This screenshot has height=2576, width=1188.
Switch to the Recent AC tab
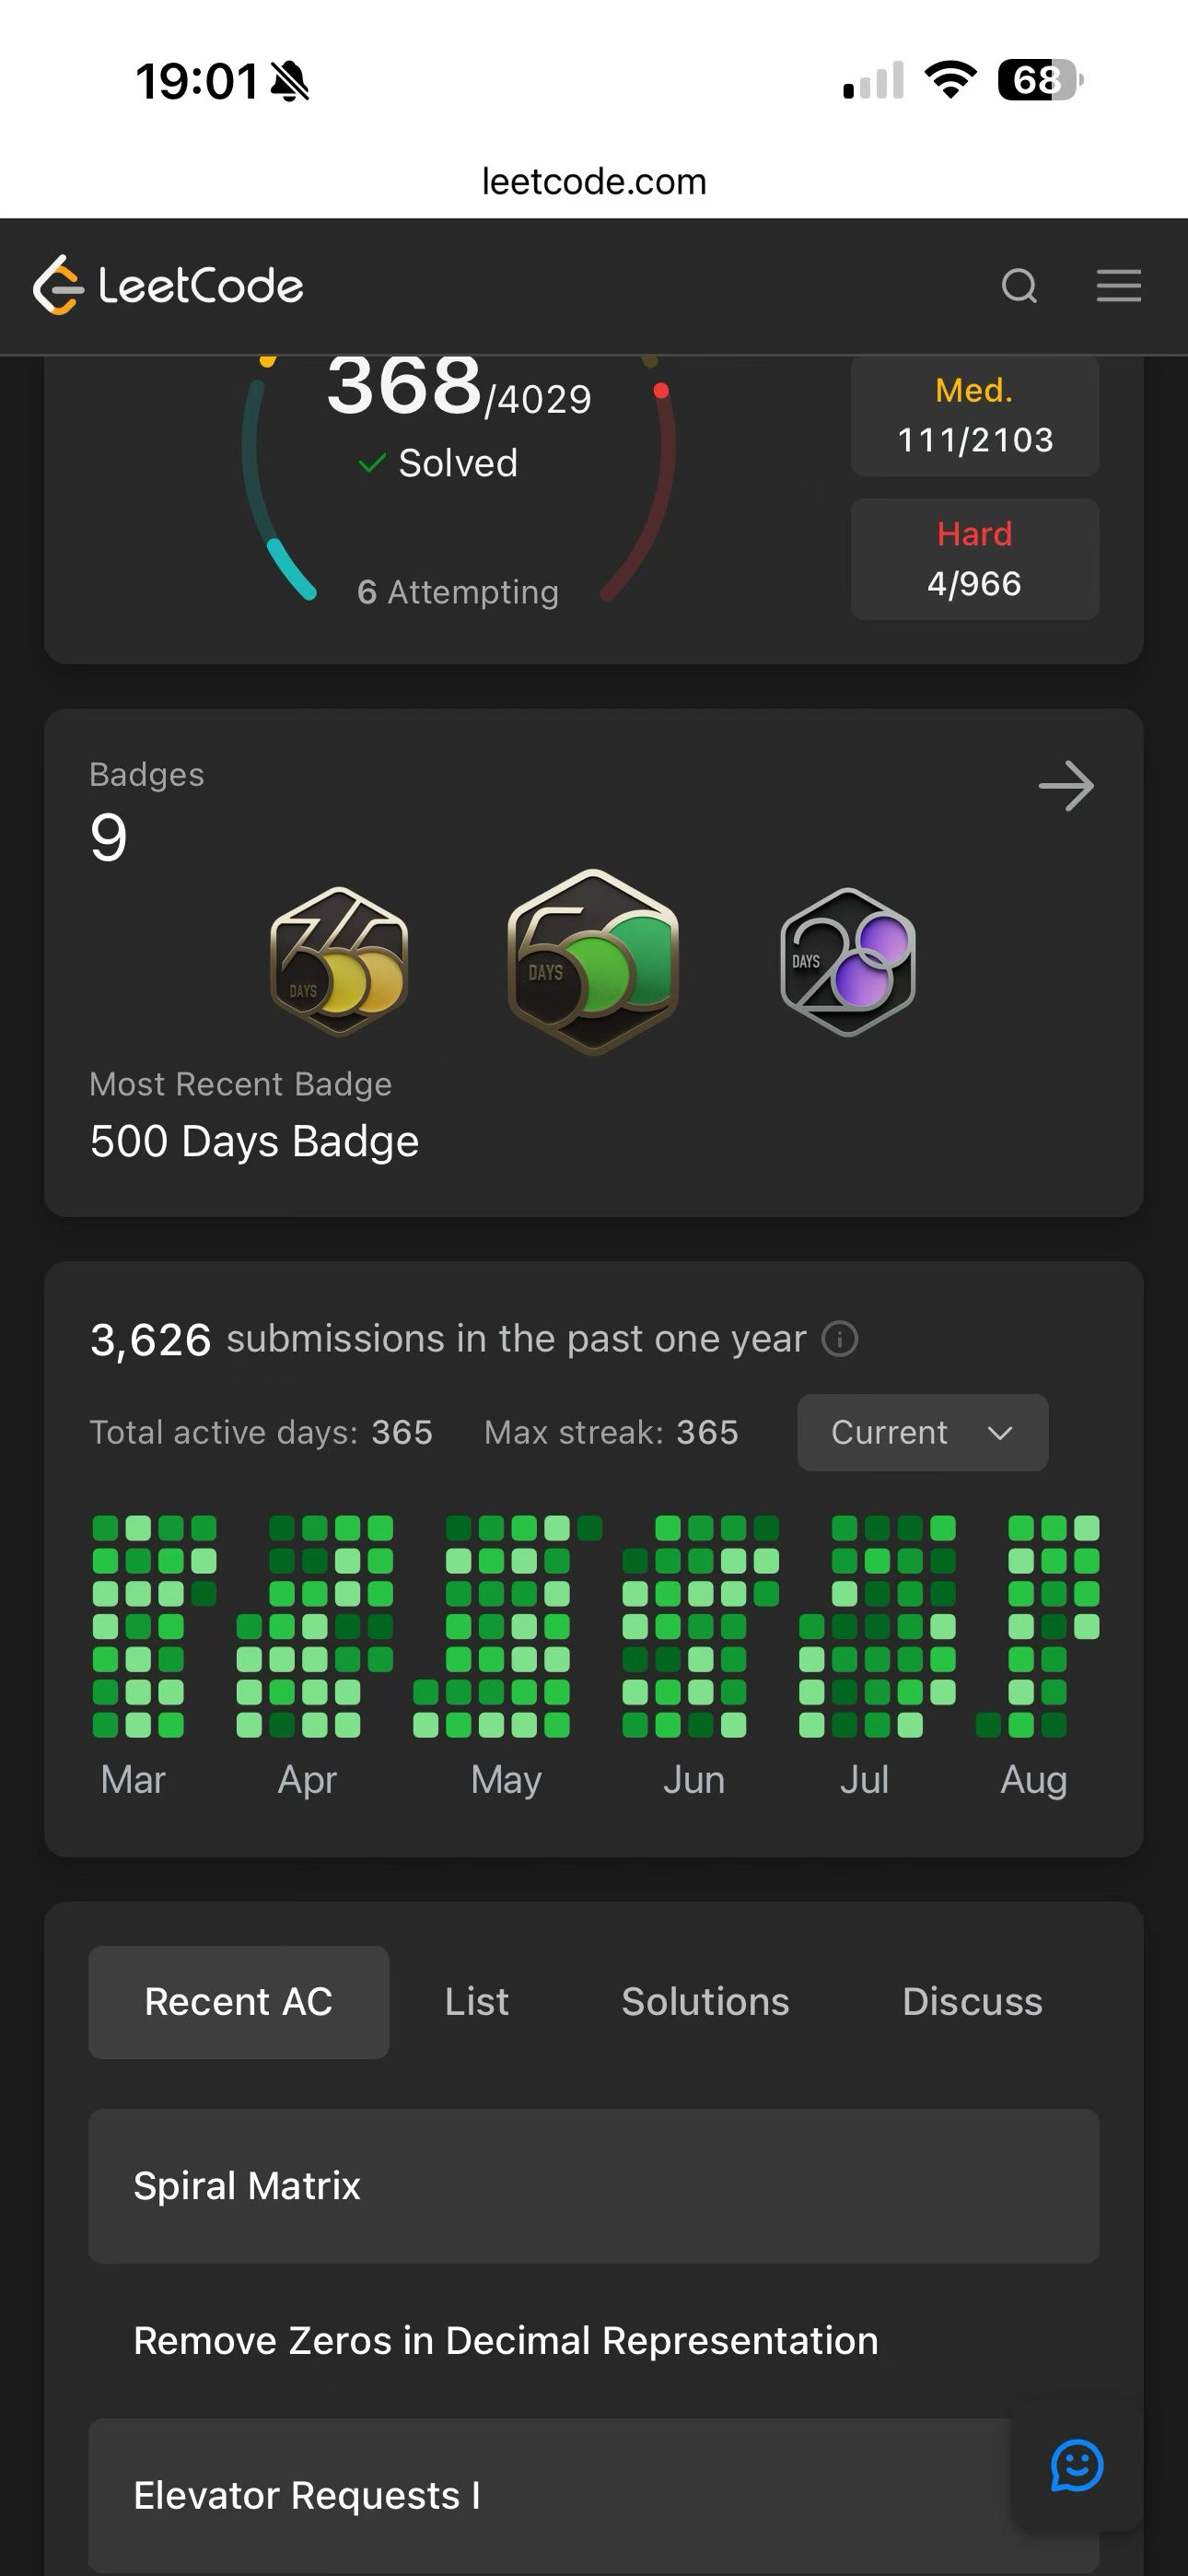click(x=239, y=2002)
